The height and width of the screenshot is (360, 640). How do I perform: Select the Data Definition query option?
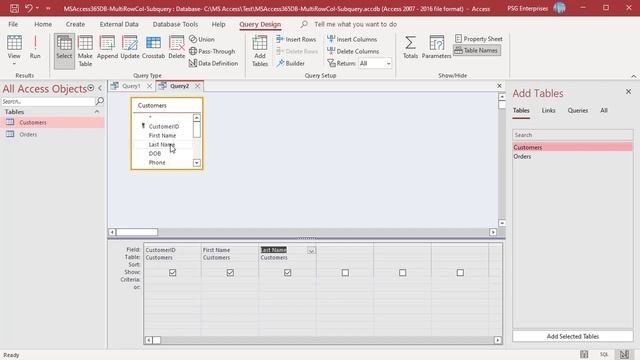(213, 63)
